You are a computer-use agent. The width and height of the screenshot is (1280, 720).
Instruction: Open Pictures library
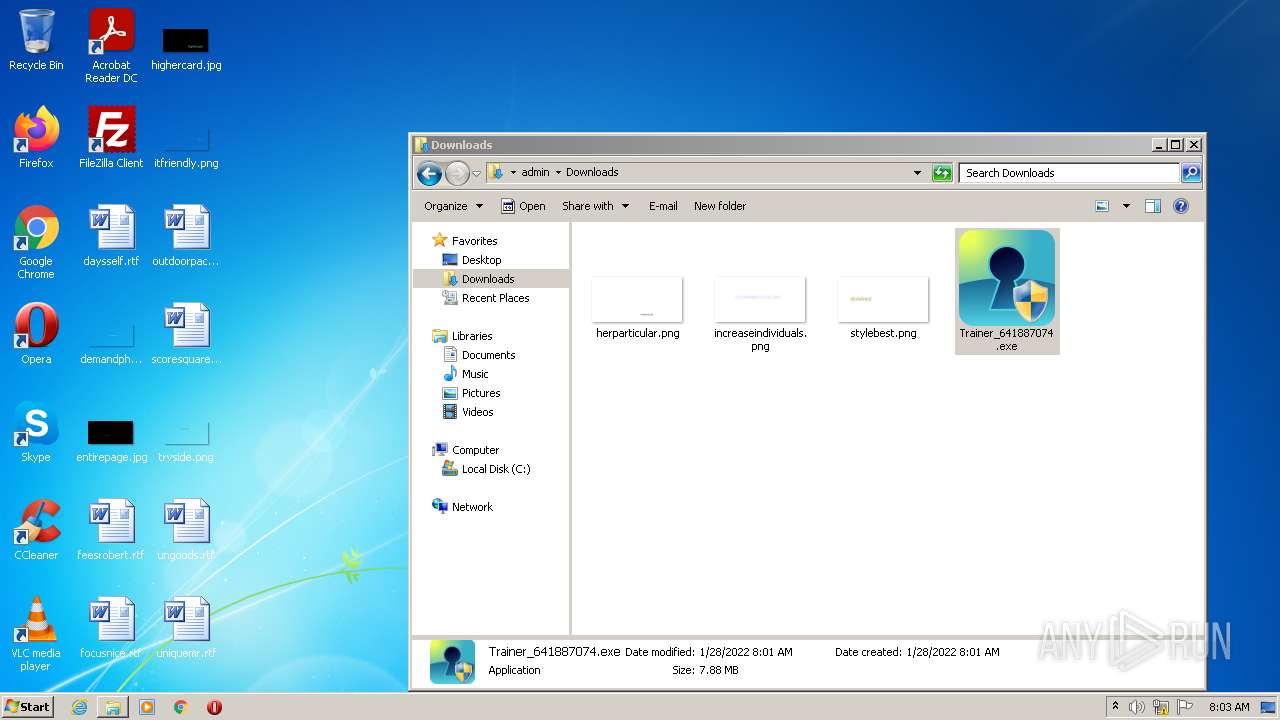(481, 393)
